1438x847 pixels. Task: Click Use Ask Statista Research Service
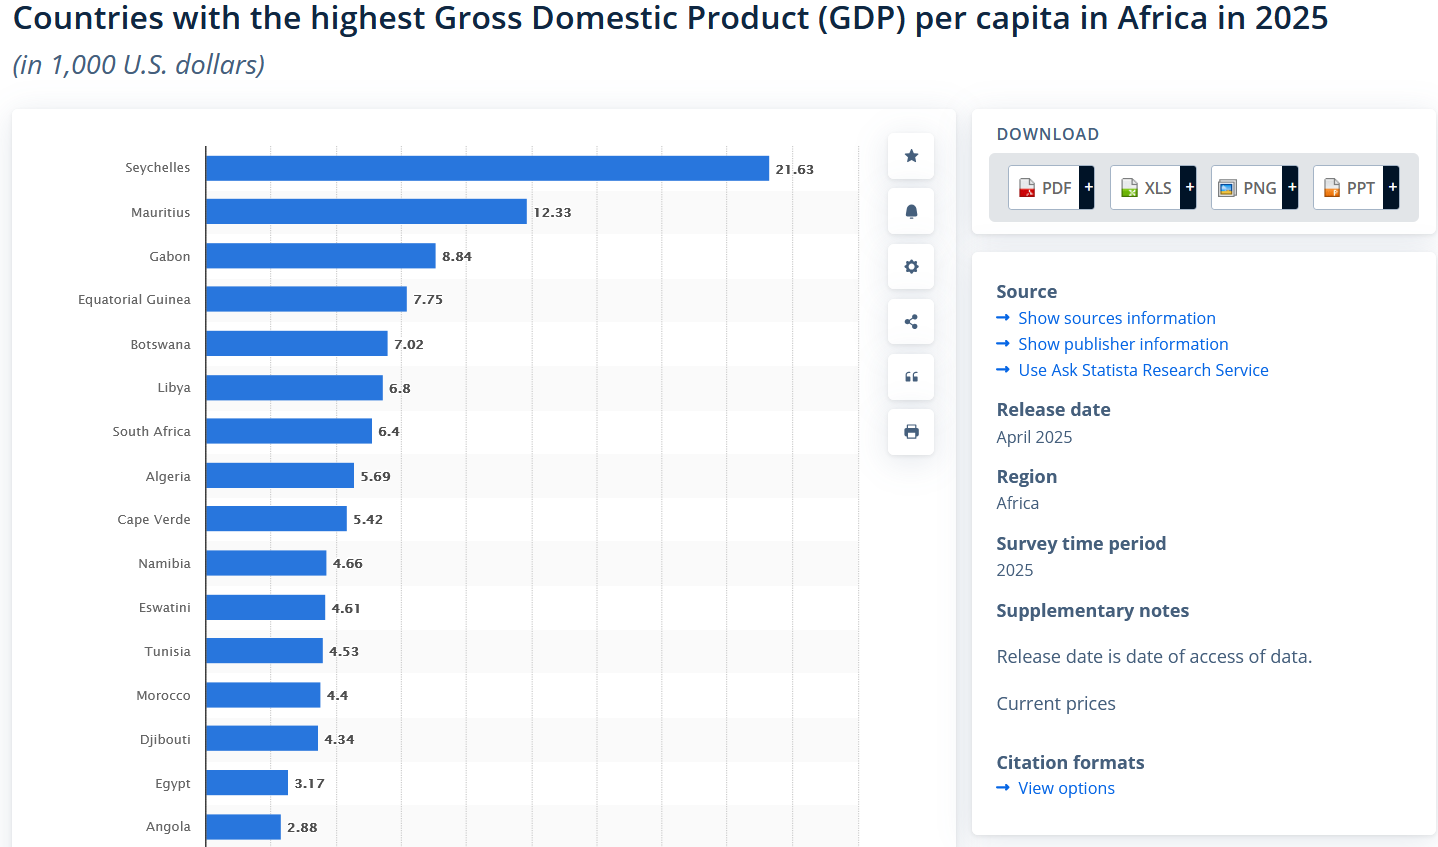click(x=1142, y=370)
